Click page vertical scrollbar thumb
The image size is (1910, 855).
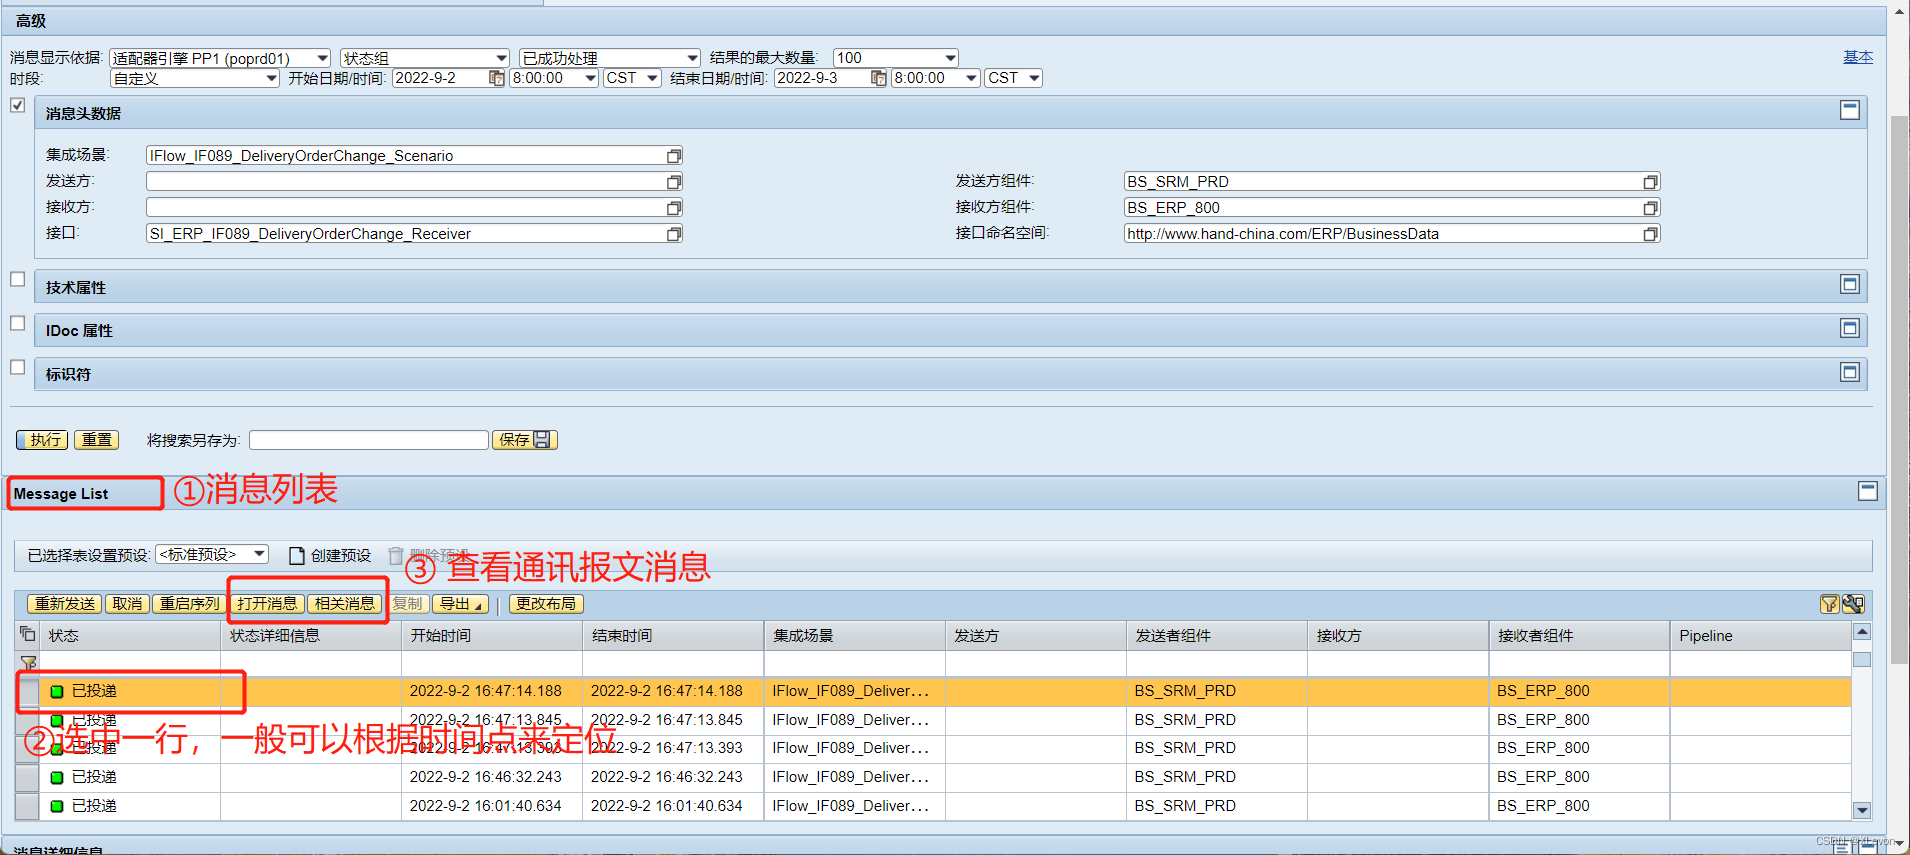(1899, 390)
